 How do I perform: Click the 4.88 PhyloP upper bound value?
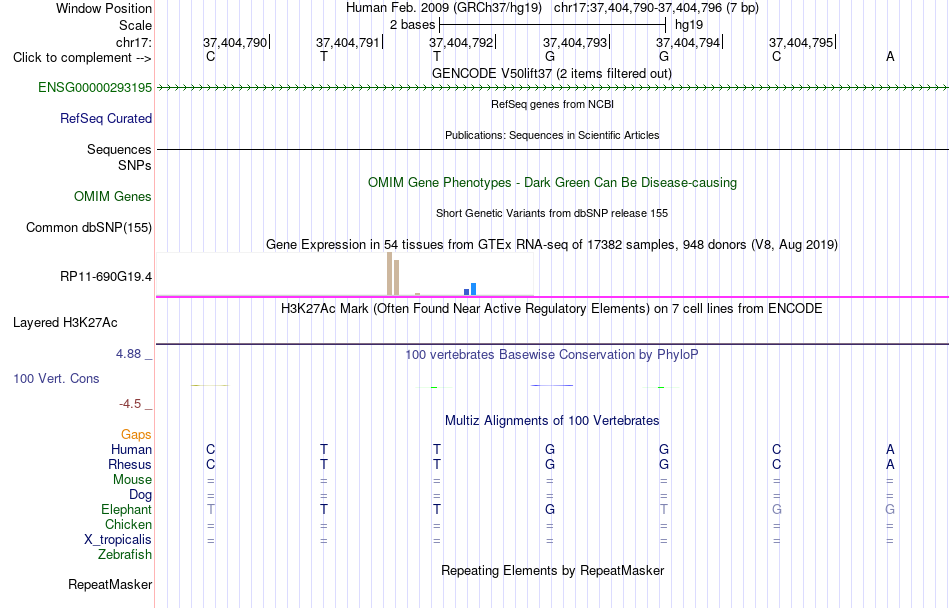coord(128,354)
